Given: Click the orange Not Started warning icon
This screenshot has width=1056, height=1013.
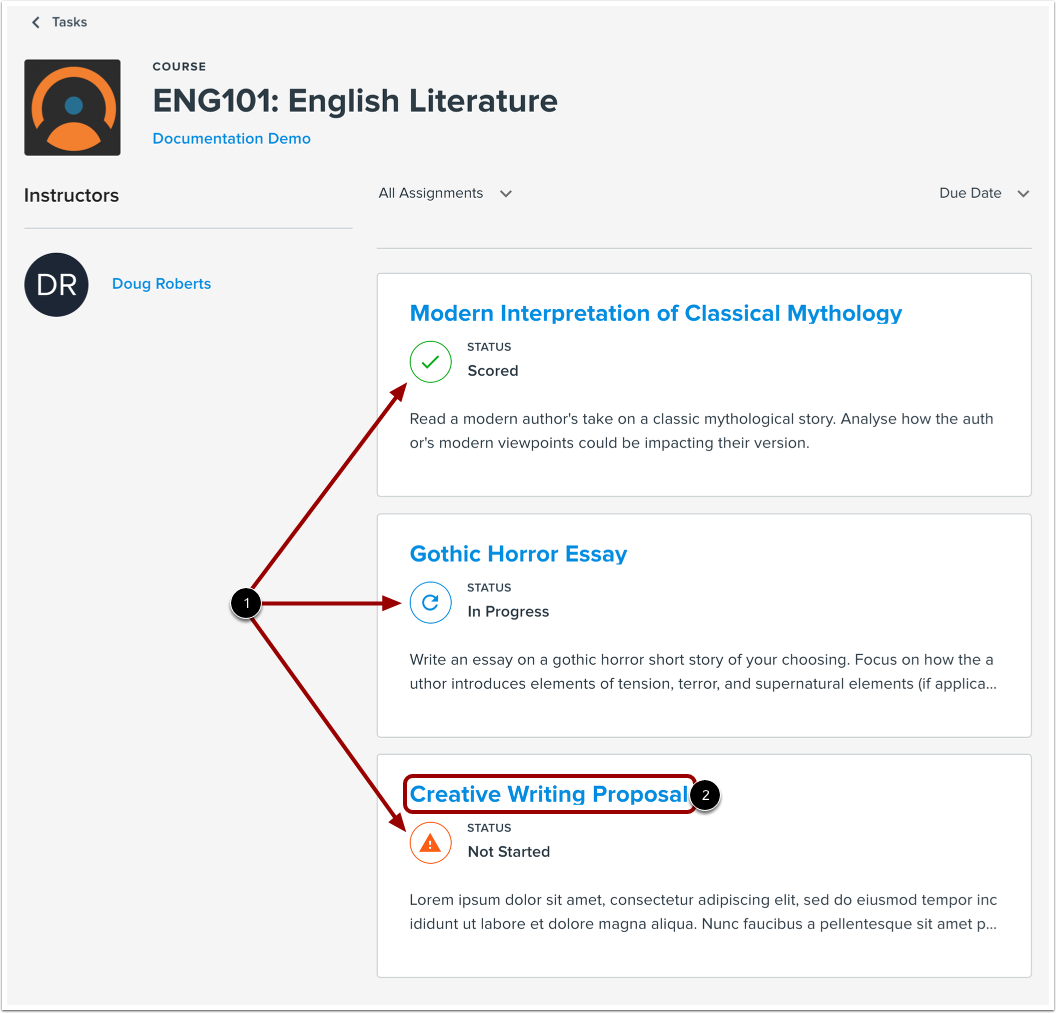Looking at the screenshot, I should (x=430, y=843).
